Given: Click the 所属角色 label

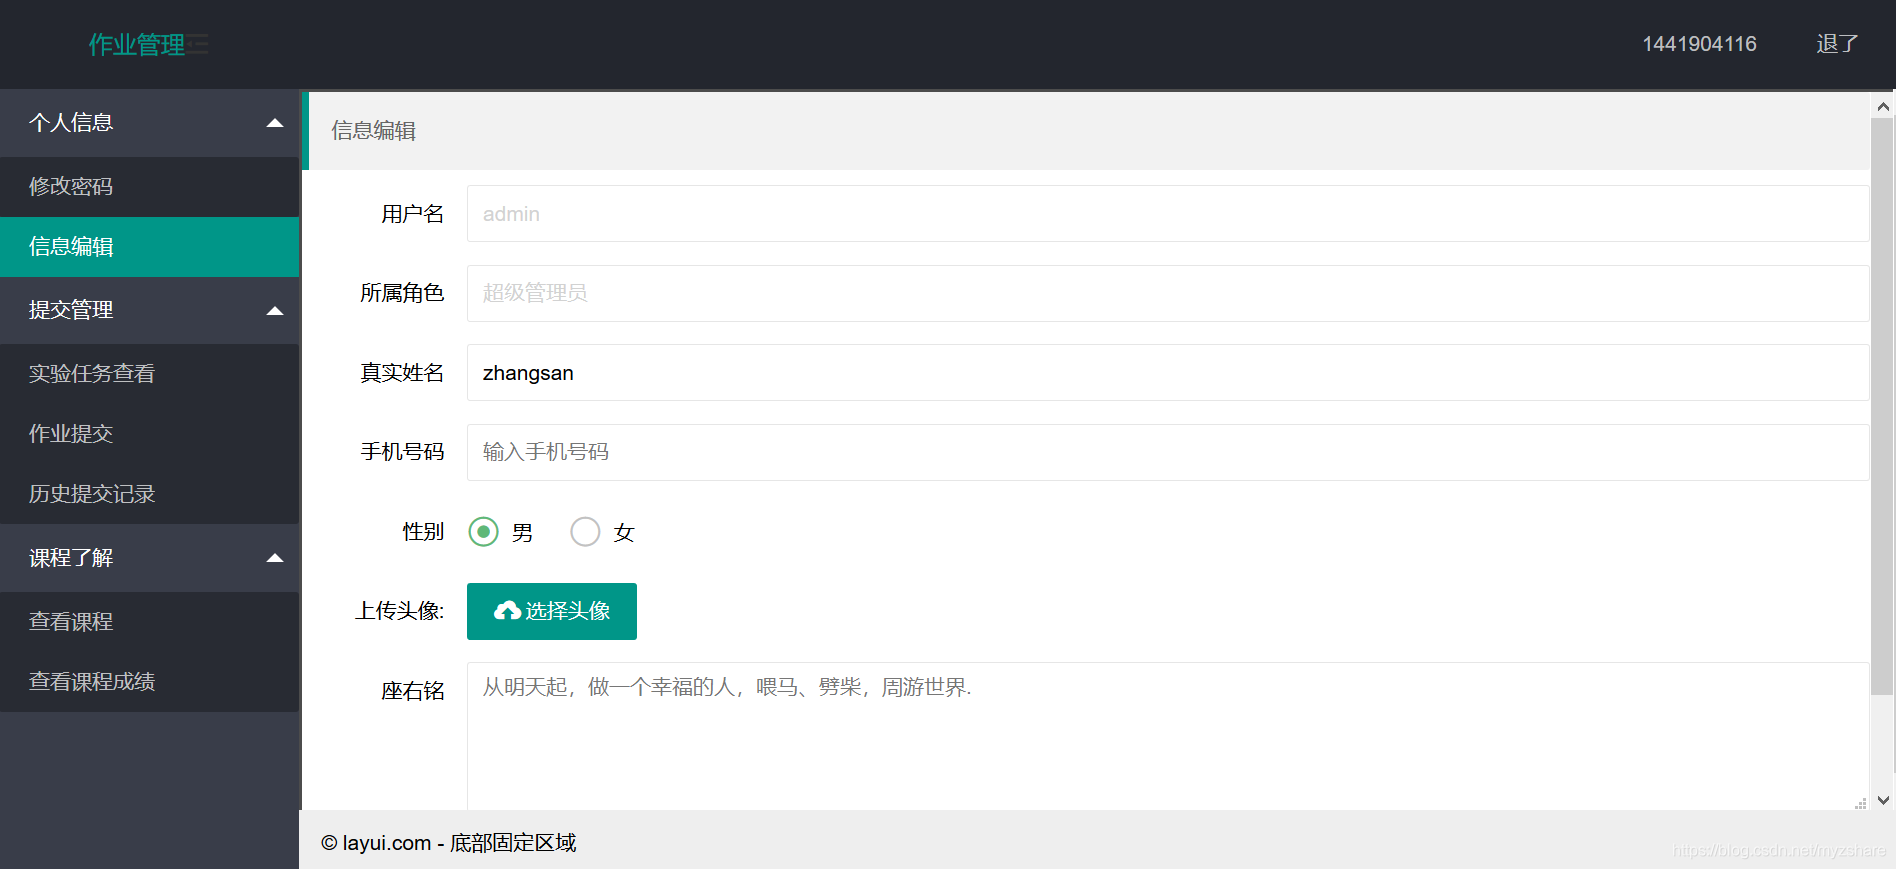Looking at the screenshot, I should pos(402,293).
